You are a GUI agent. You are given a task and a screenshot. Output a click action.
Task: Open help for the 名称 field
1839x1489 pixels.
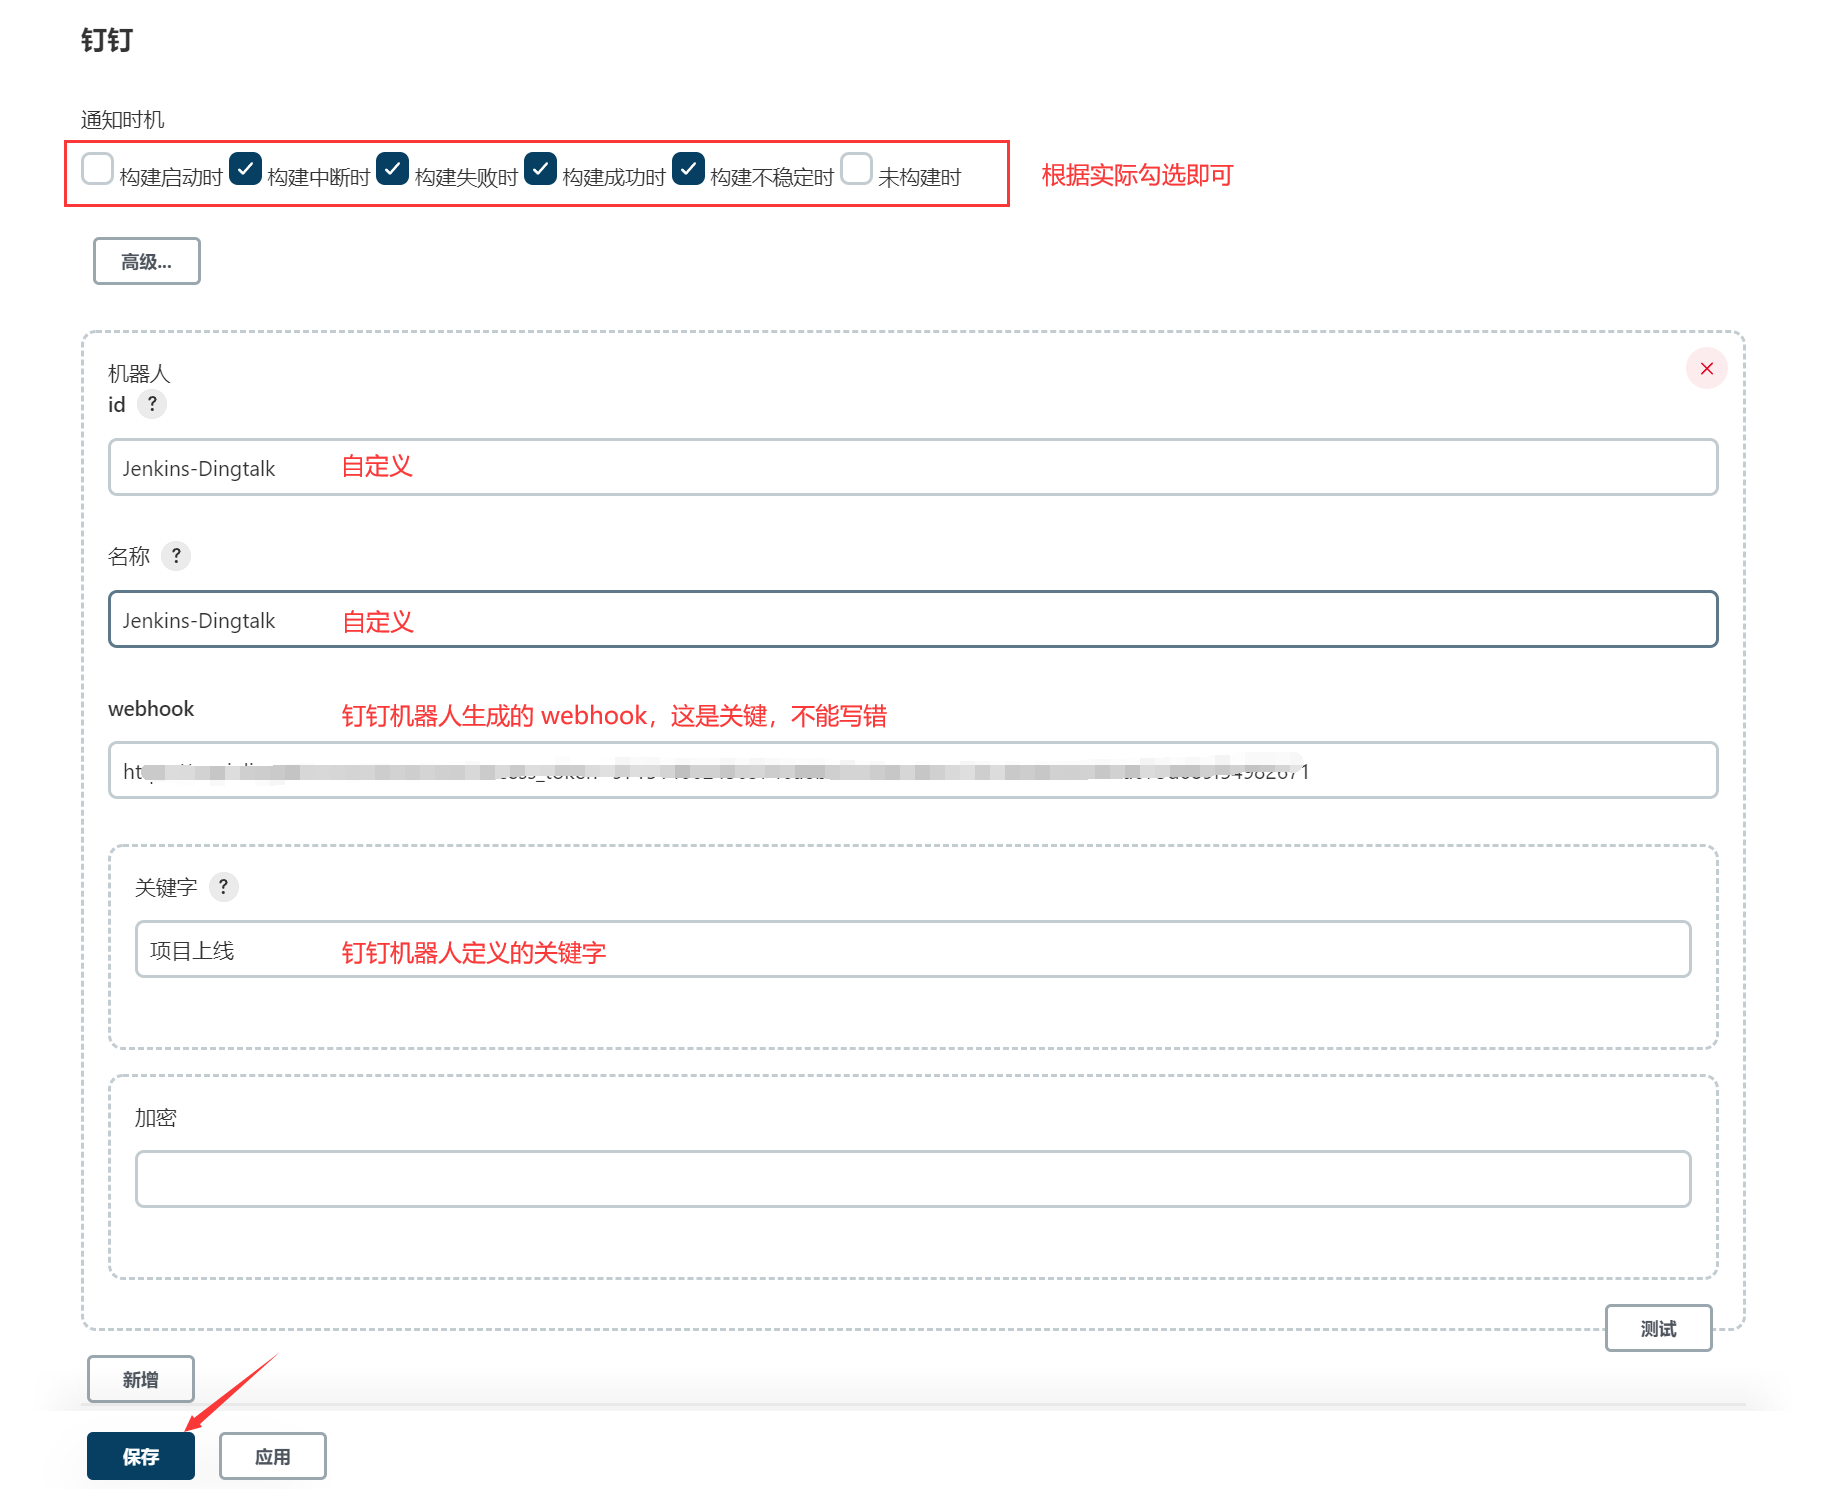tap(176, 556)
